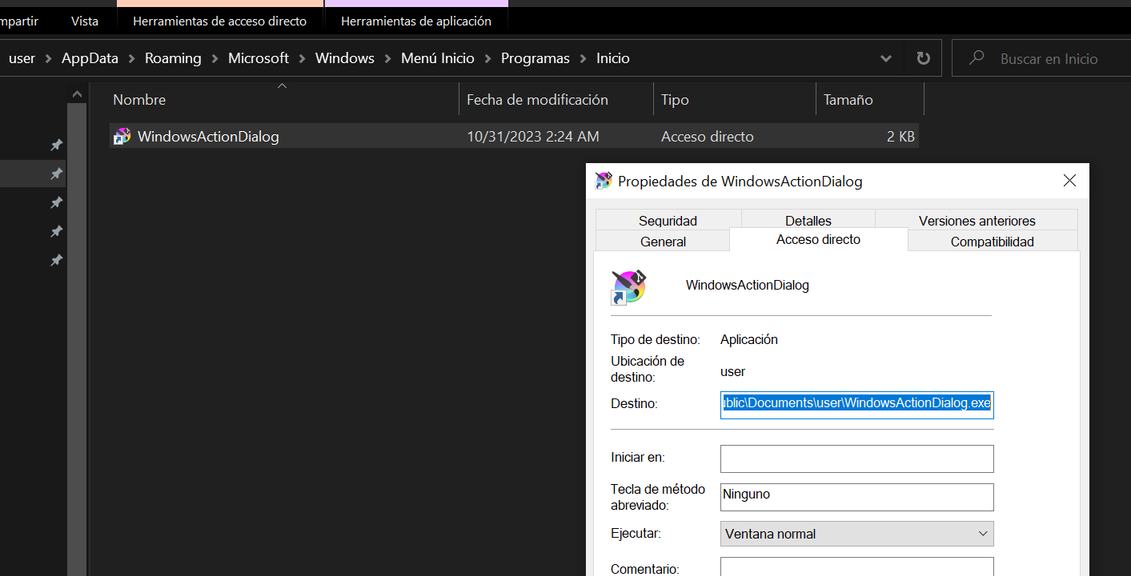
Task: Refresh the current folder view
Action: pyautogui.click(x=923, y=58)
